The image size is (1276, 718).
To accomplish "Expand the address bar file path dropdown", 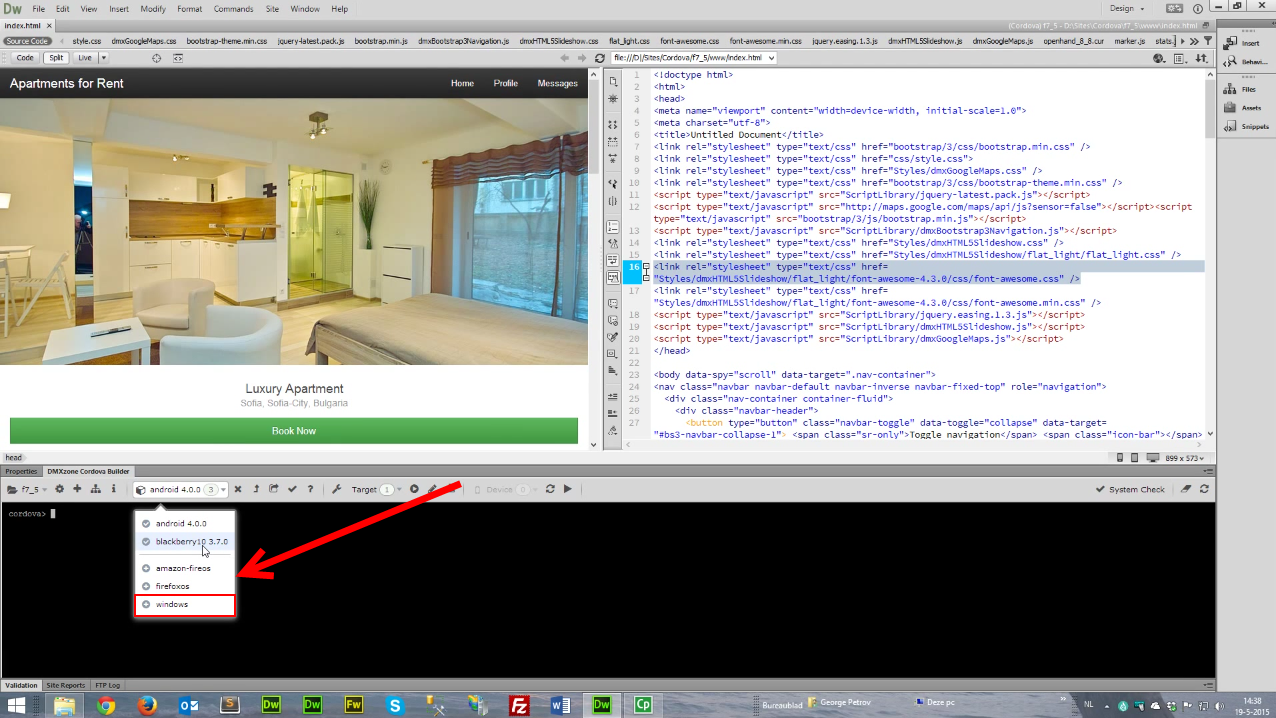I will pyautogui.click(x=770, y=58).
